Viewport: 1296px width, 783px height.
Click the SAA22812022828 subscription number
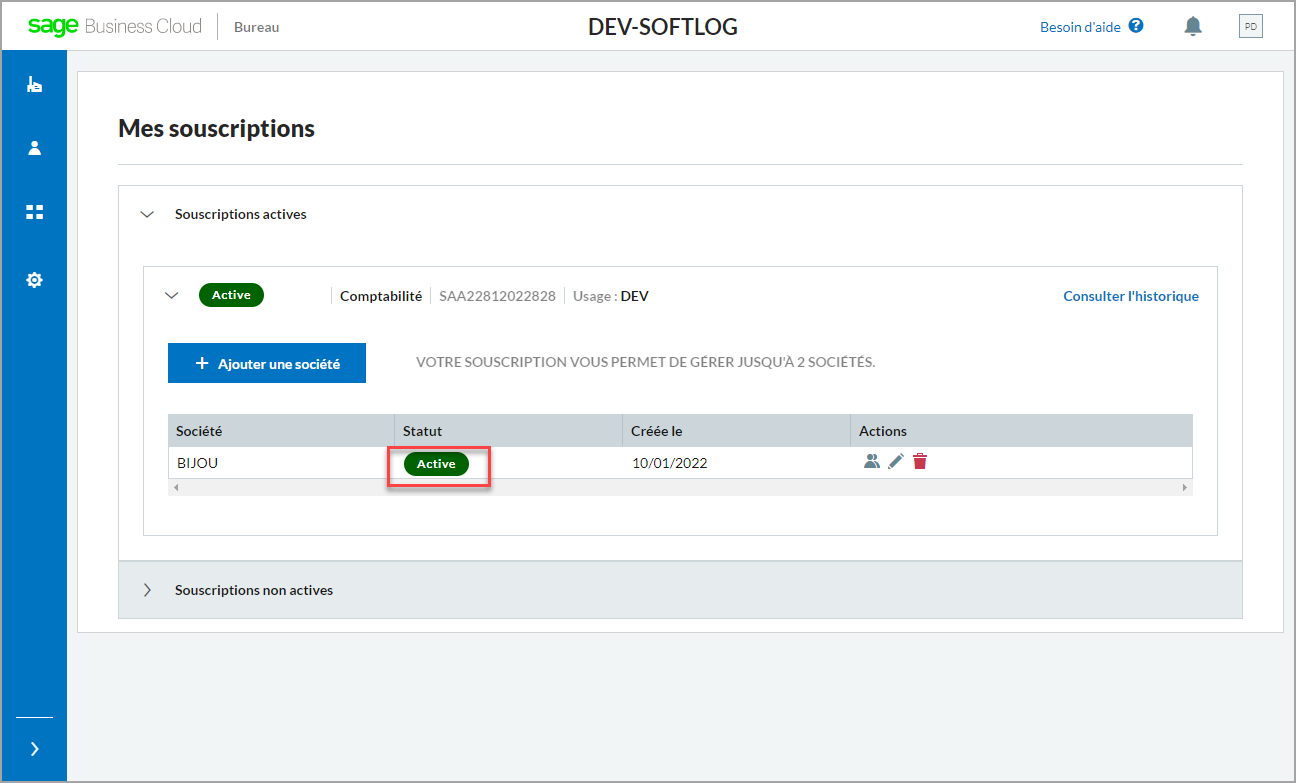(497, 296)
